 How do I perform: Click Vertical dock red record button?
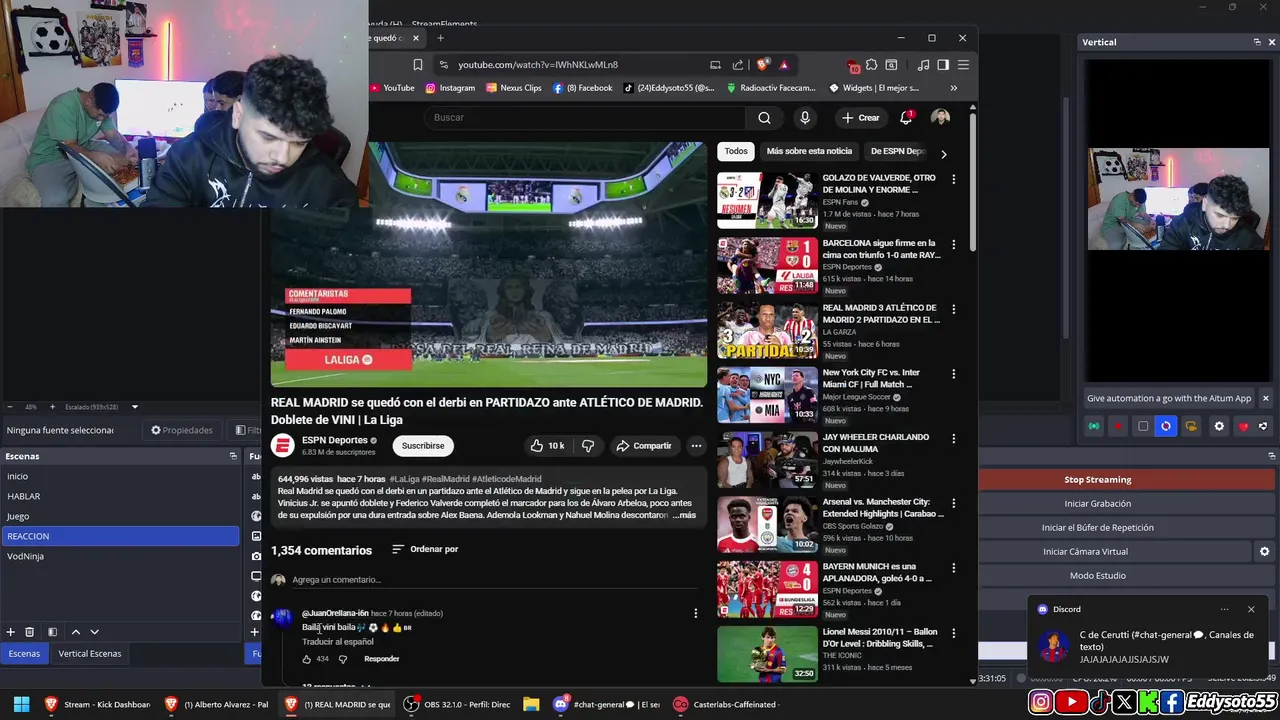(1118, 426)
